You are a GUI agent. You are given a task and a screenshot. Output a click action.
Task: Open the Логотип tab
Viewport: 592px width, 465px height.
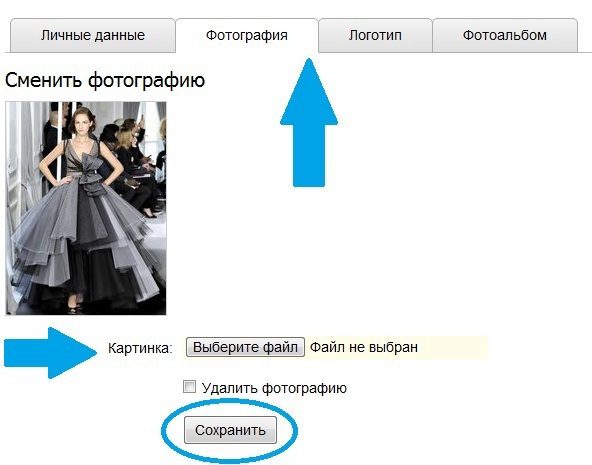click(375, 35)
